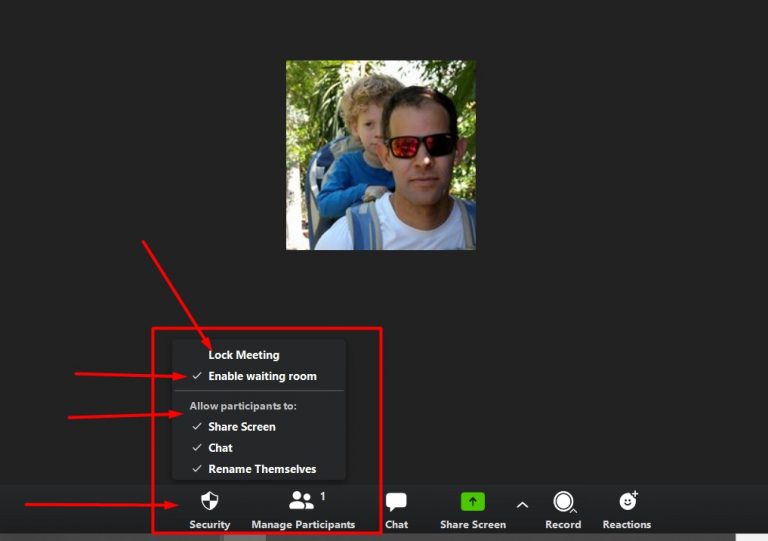The height and width of the screenshot is (541, 768).
Task: Click the participant profile photo
Action: (381, 155)
